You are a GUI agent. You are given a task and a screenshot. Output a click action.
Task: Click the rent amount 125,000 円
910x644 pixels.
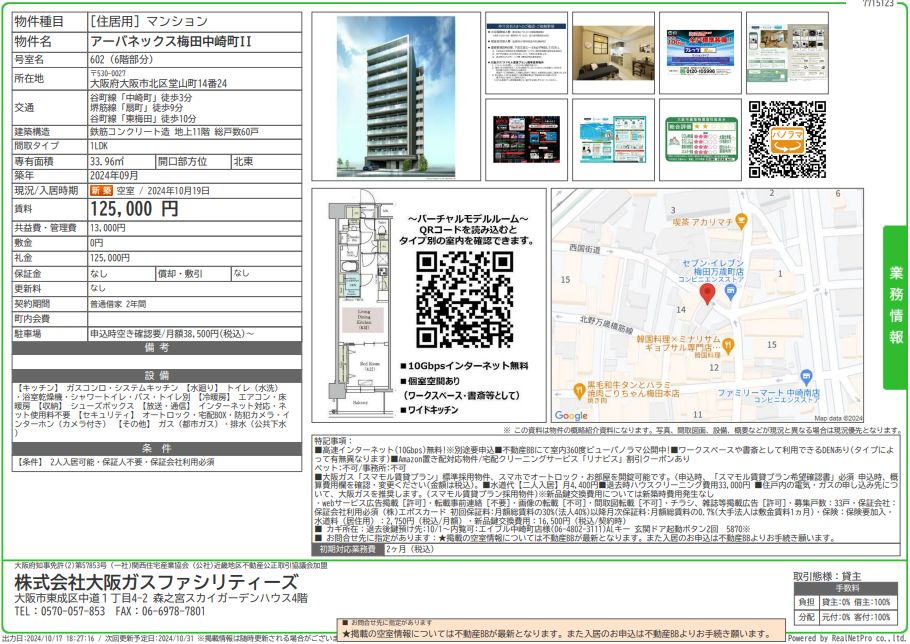coord(134,209)
